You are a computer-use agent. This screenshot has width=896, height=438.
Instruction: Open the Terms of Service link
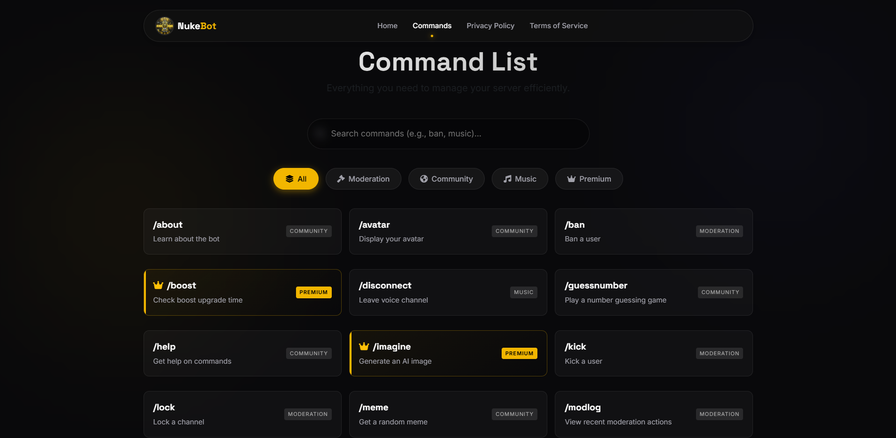point(558,26)
